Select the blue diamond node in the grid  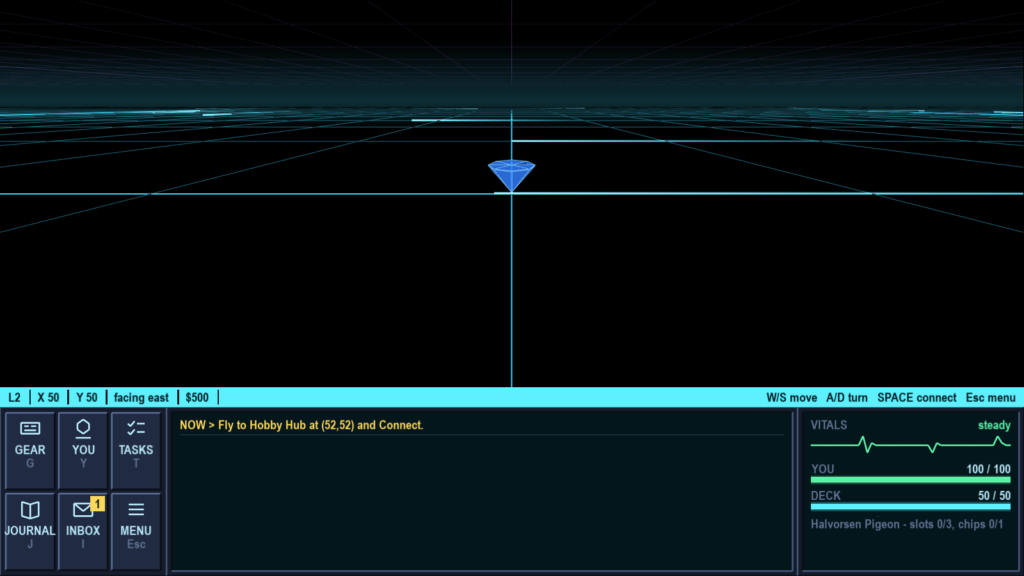(x=511, y=175)
